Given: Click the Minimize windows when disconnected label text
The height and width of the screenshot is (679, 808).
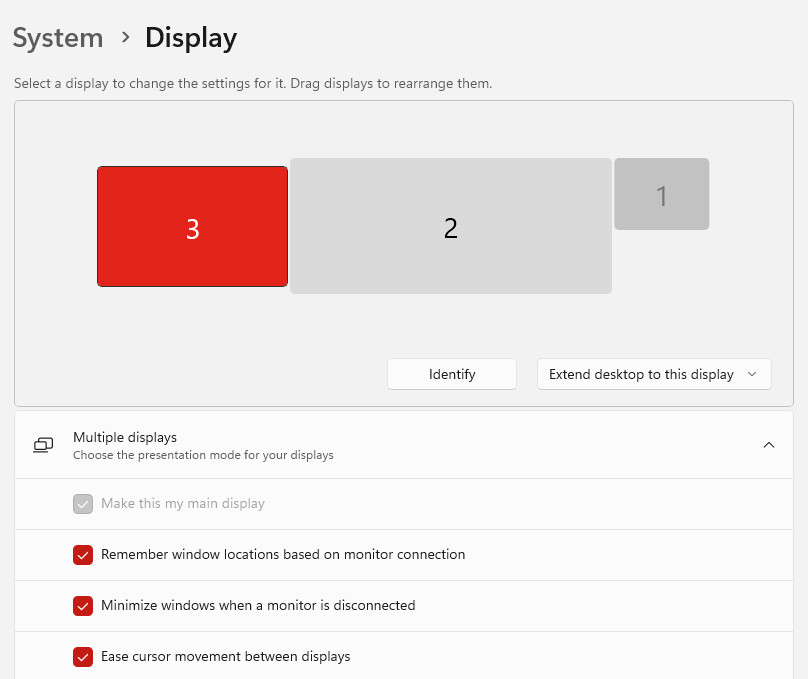Looking at the screenshot, I should click(258, 605).
